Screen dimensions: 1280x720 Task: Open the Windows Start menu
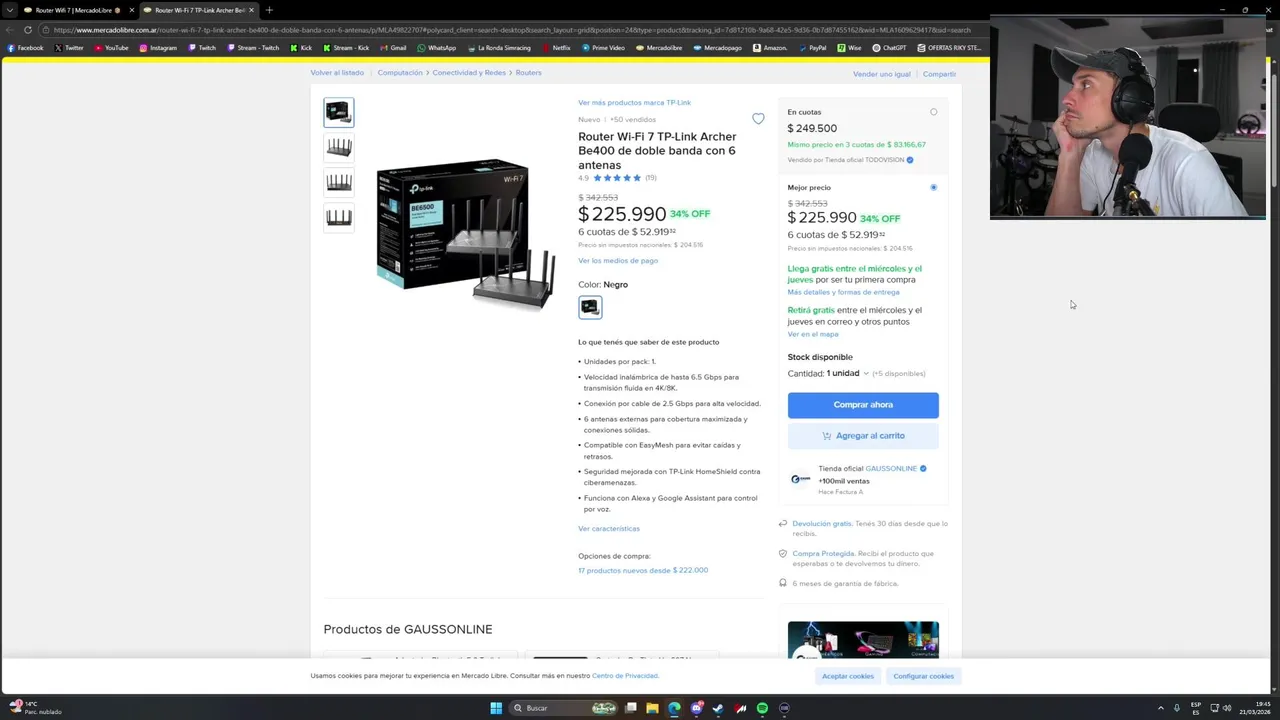(x=496, y=708)
